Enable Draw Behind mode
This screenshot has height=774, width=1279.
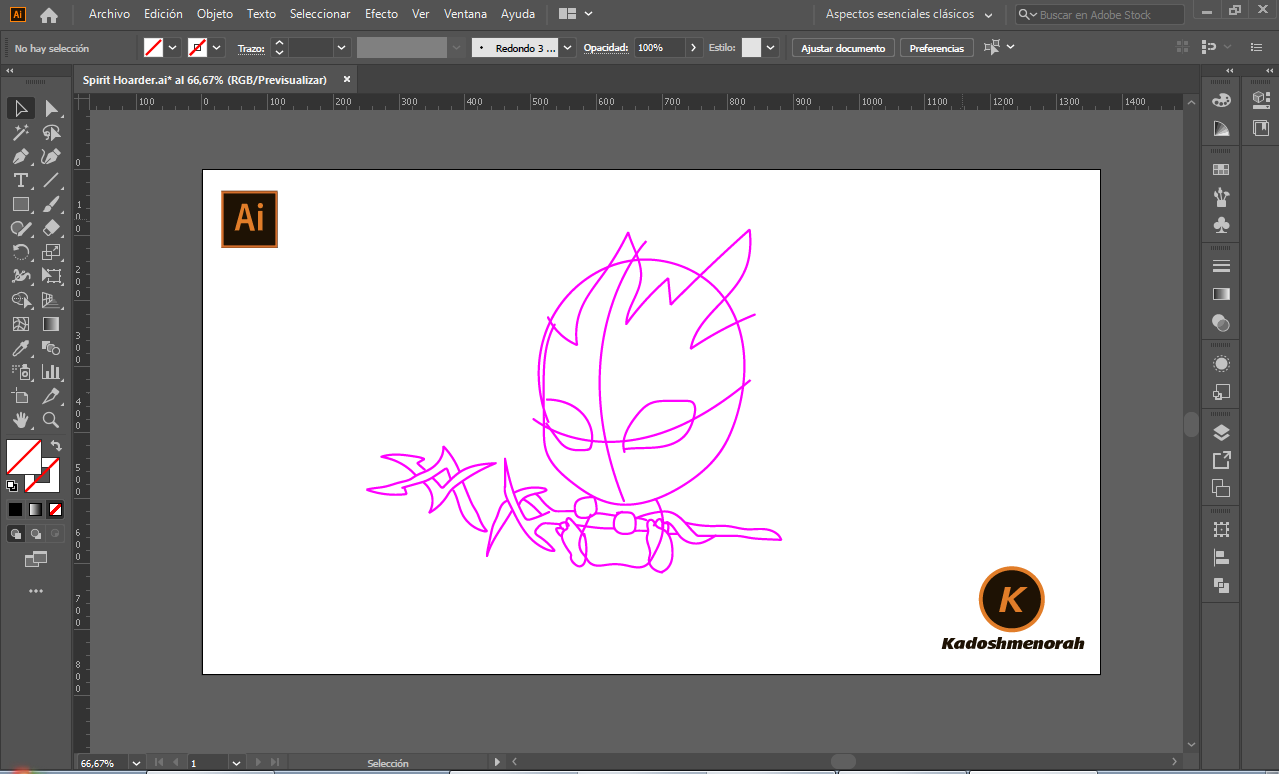click(x=36, y=534)
